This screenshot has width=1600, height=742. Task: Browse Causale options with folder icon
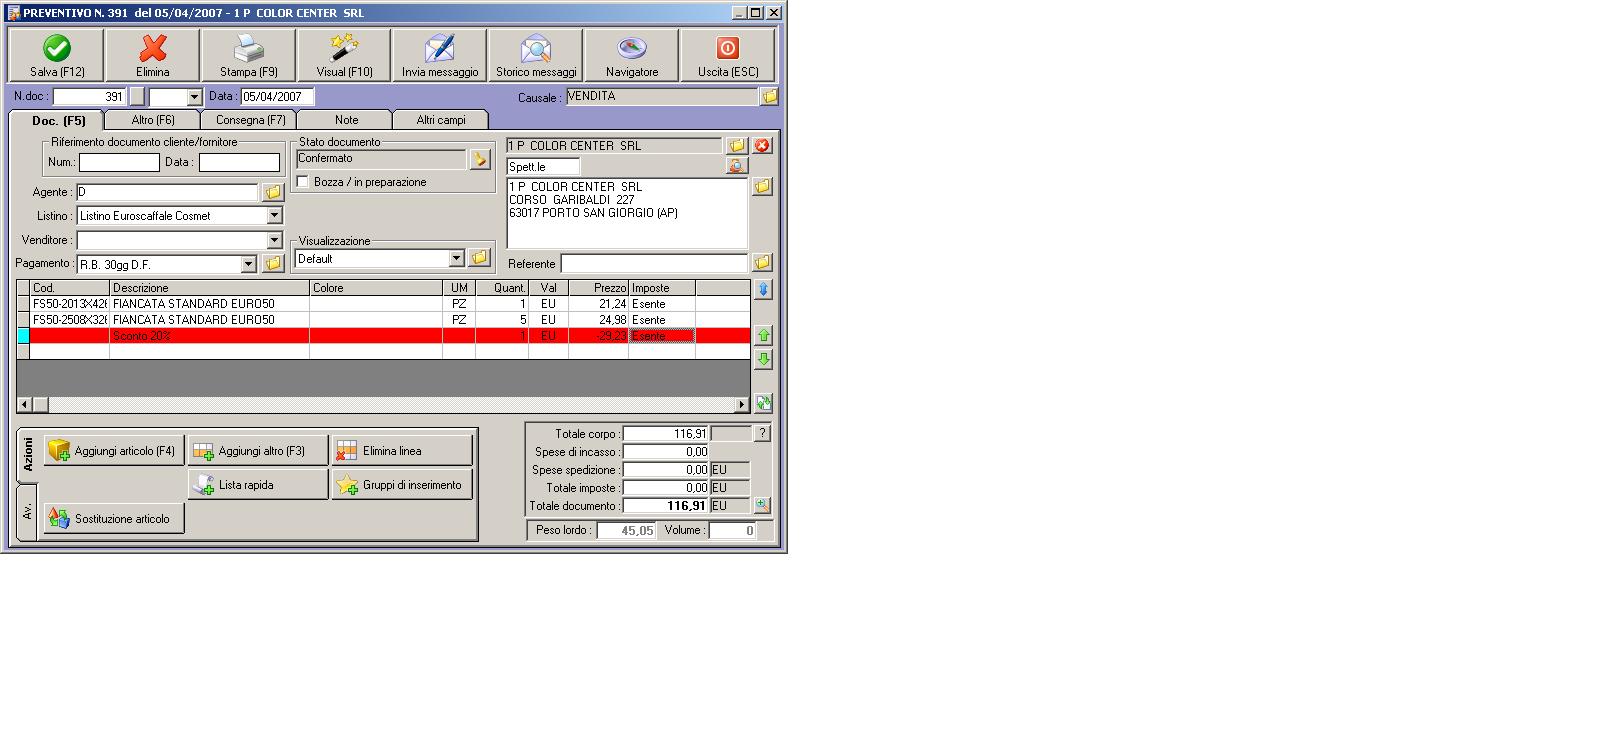tap(769, 97)
